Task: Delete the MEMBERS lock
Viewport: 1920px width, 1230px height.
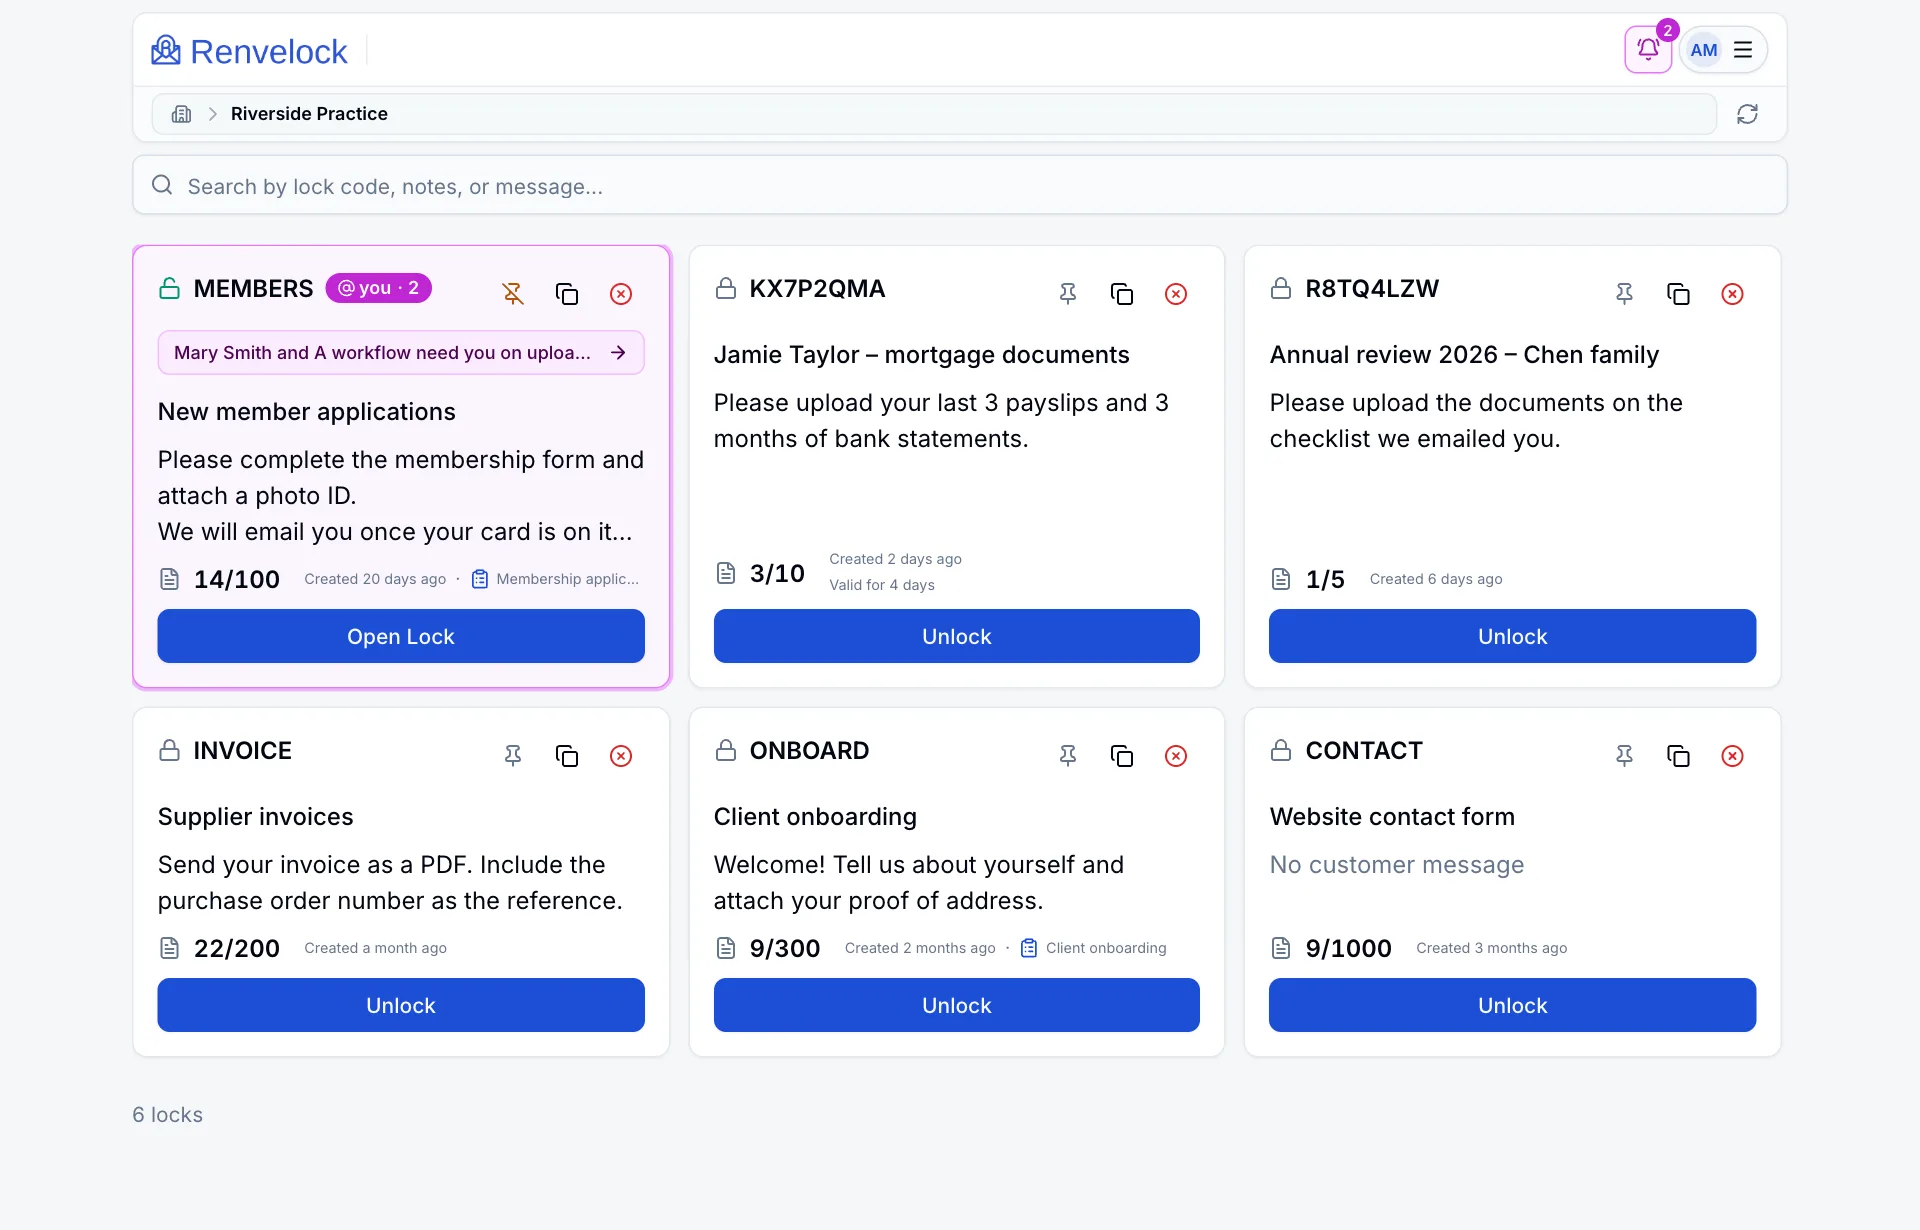Action: [621, 294]
